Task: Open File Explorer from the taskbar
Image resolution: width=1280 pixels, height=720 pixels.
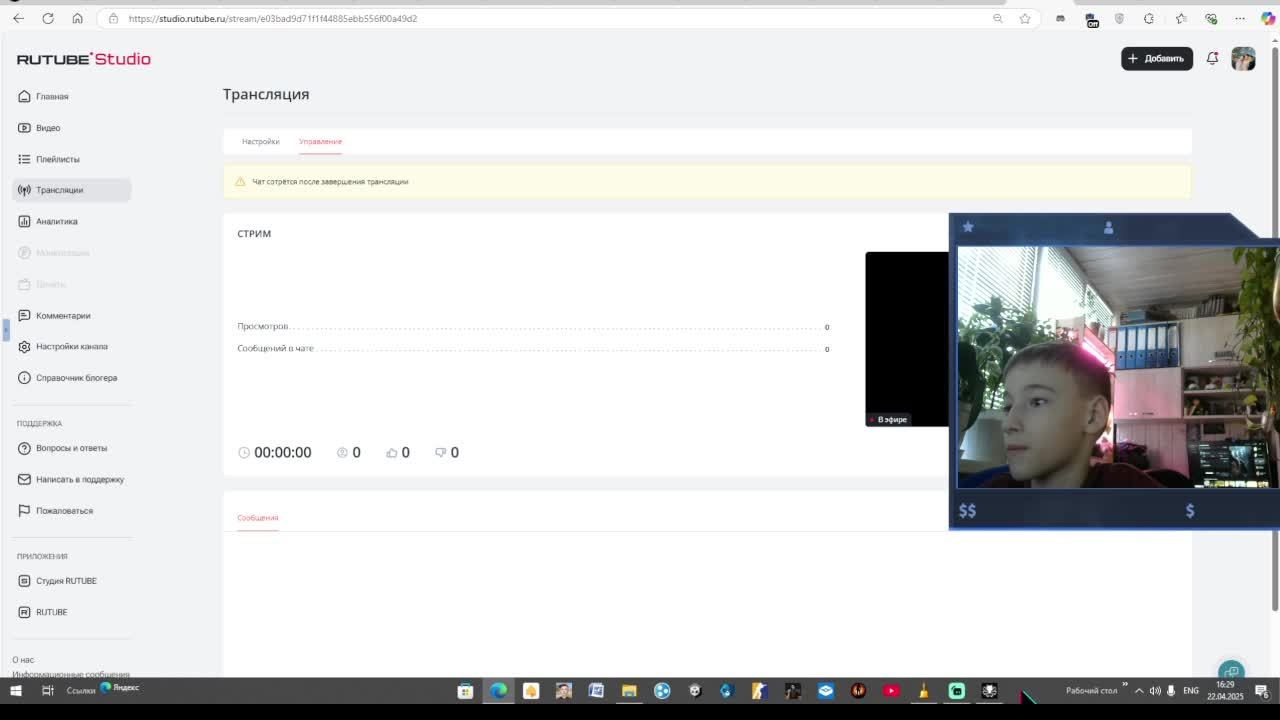Action: (629, 690)
